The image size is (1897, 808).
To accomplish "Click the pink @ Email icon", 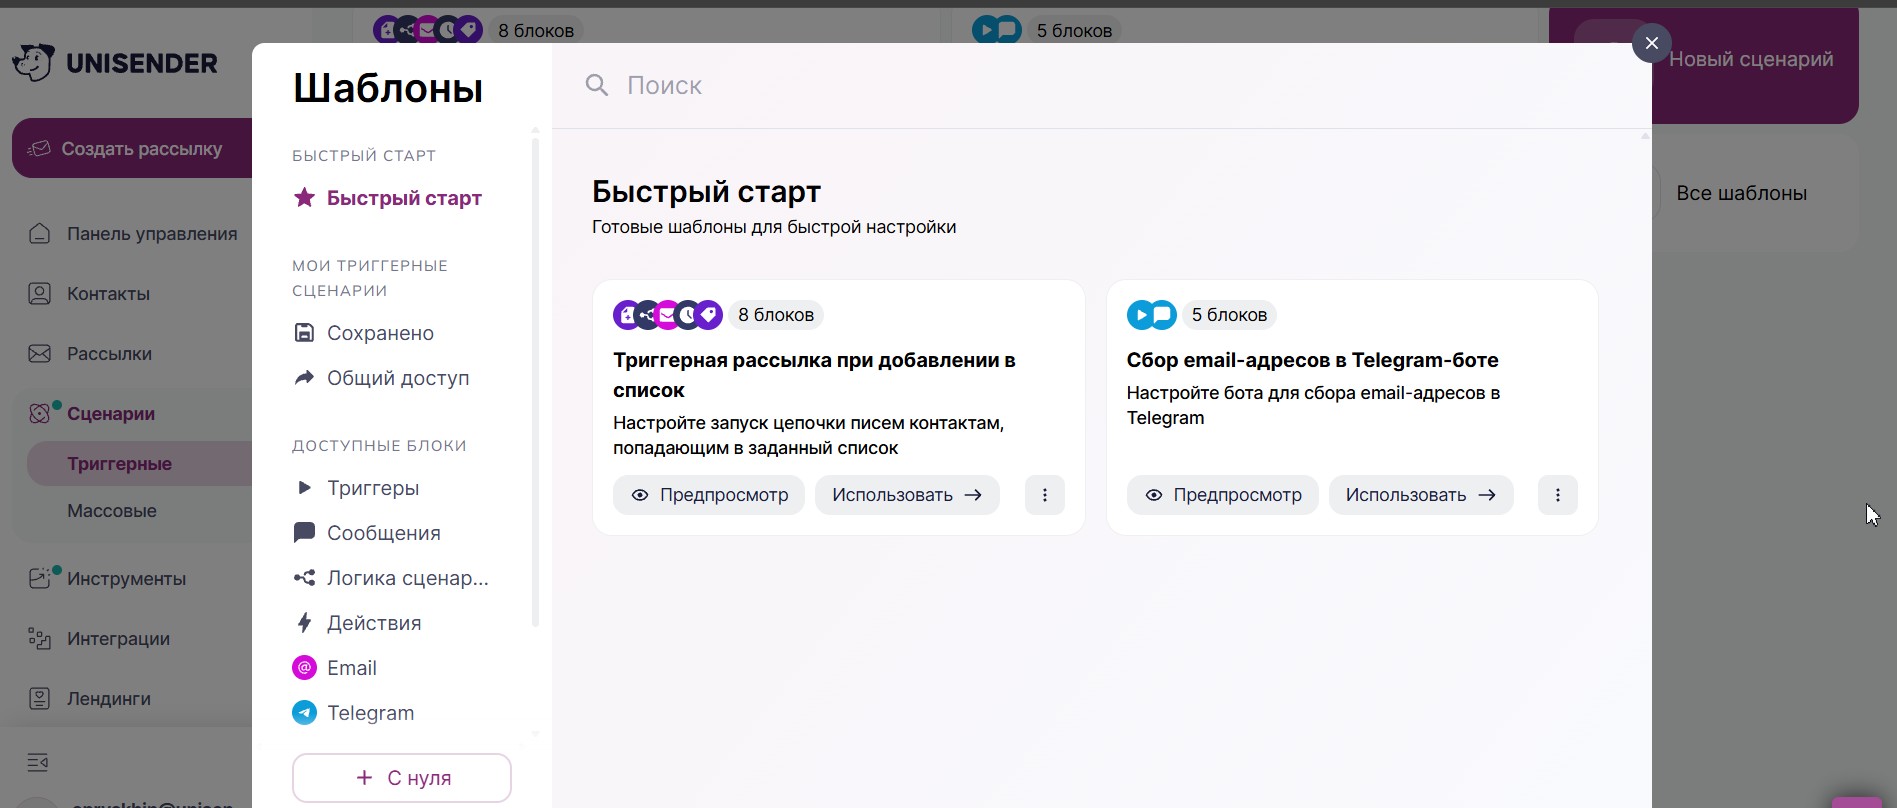I will coord(304,667).
